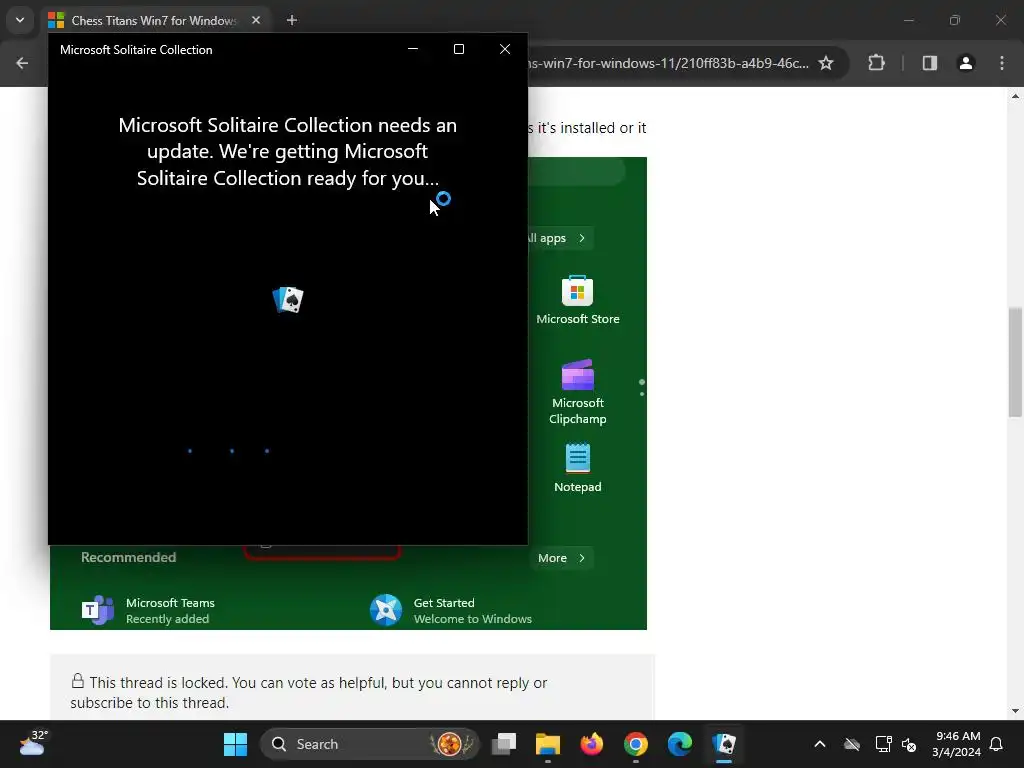Close the Microsoft Solitaire Collection window

(505, 49)
